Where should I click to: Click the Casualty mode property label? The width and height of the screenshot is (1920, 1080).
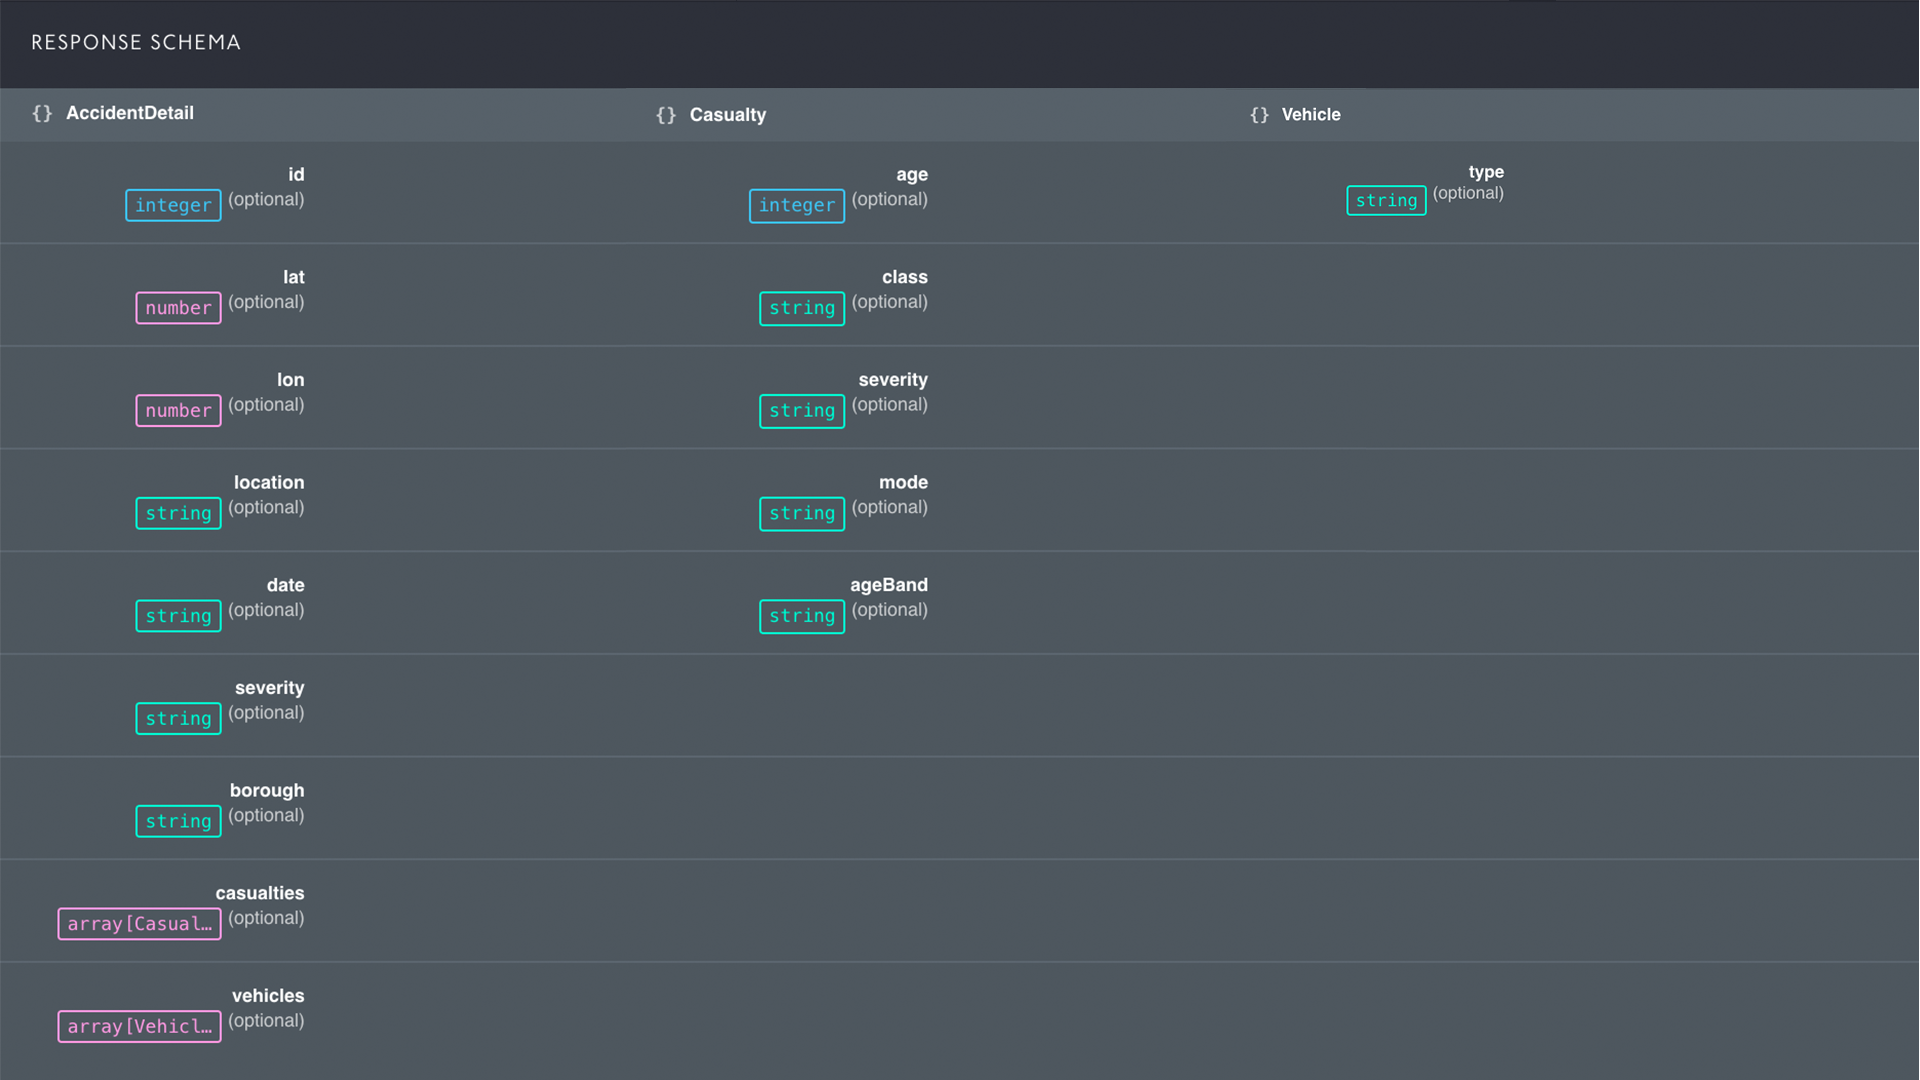point(903,483)
